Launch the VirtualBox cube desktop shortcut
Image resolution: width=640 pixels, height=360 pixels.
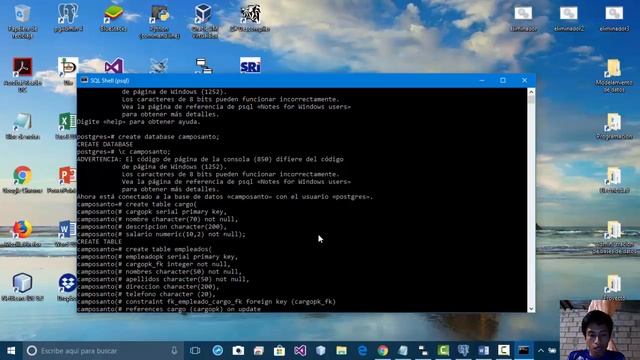204,20
